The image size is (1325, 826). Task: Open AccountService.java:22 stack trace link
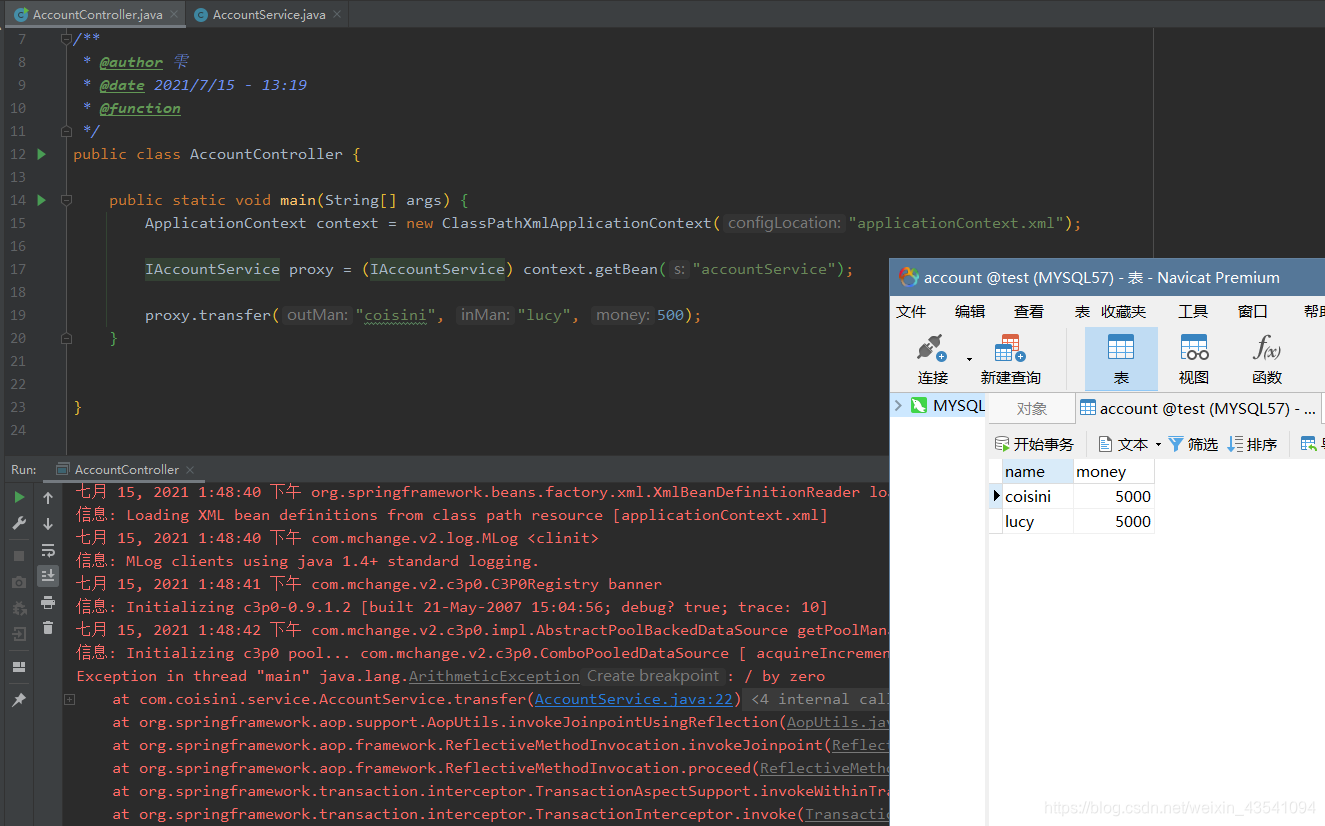tap(634, 699)
